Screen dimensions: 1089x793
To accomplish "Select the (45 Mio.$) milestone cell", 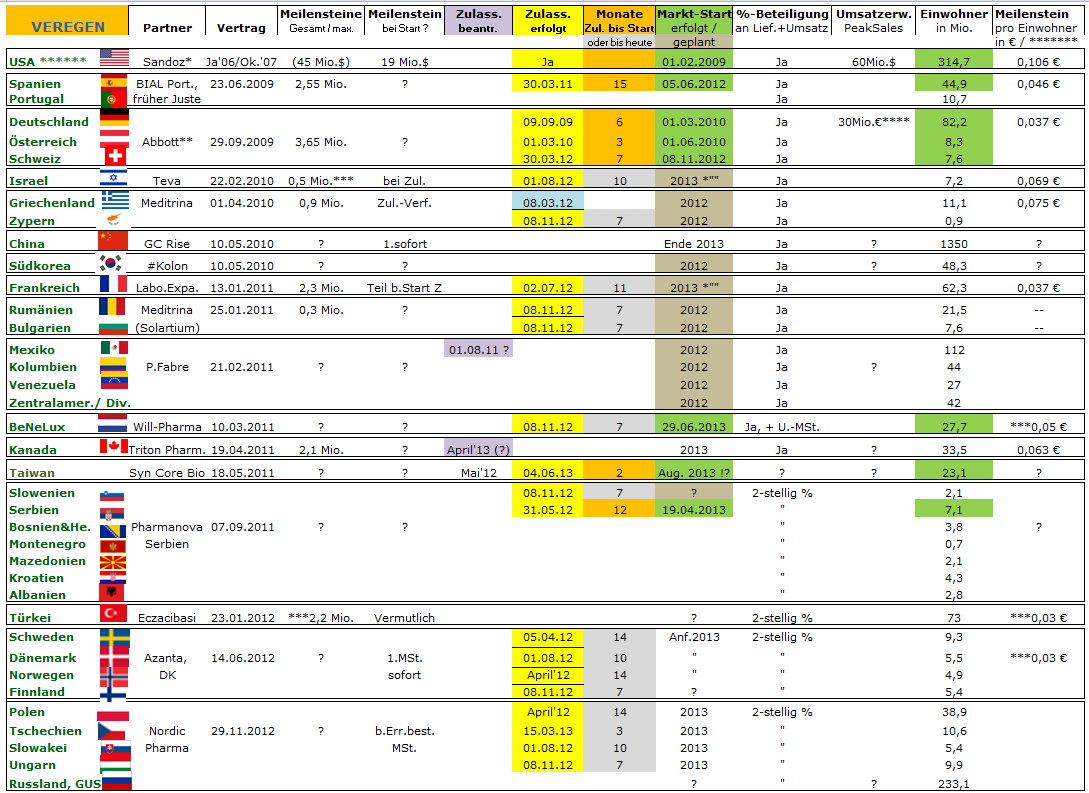I will click(x=320, y=62).
